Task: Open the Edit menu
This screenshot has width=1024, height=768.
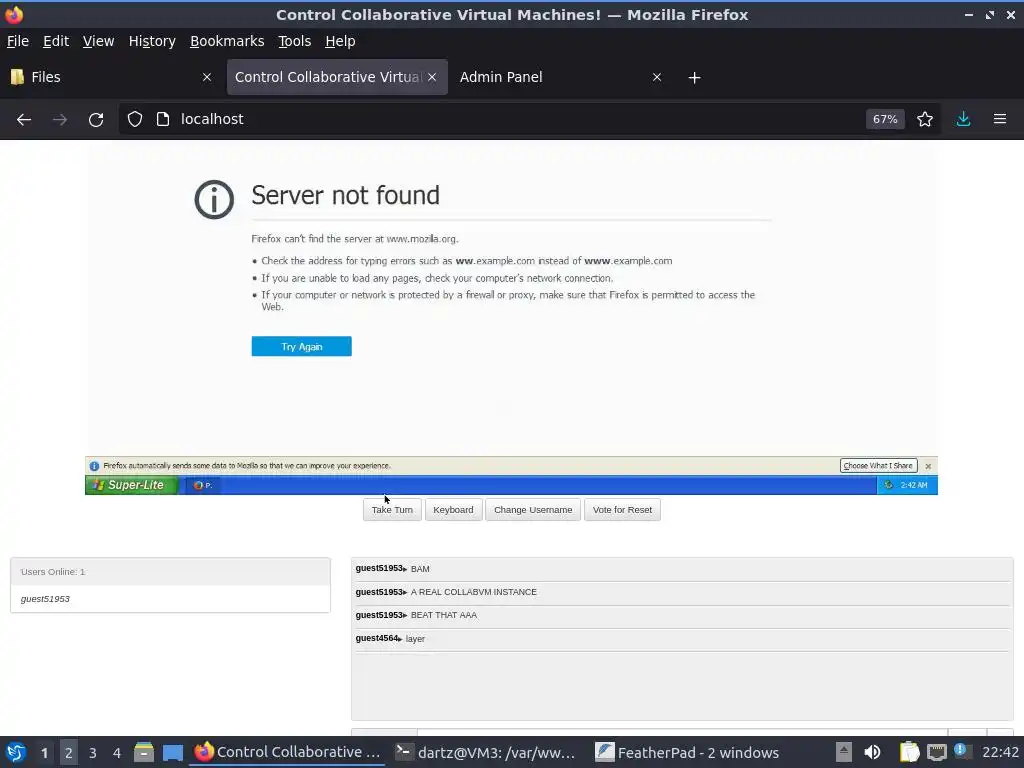Action: click(56, 41)
